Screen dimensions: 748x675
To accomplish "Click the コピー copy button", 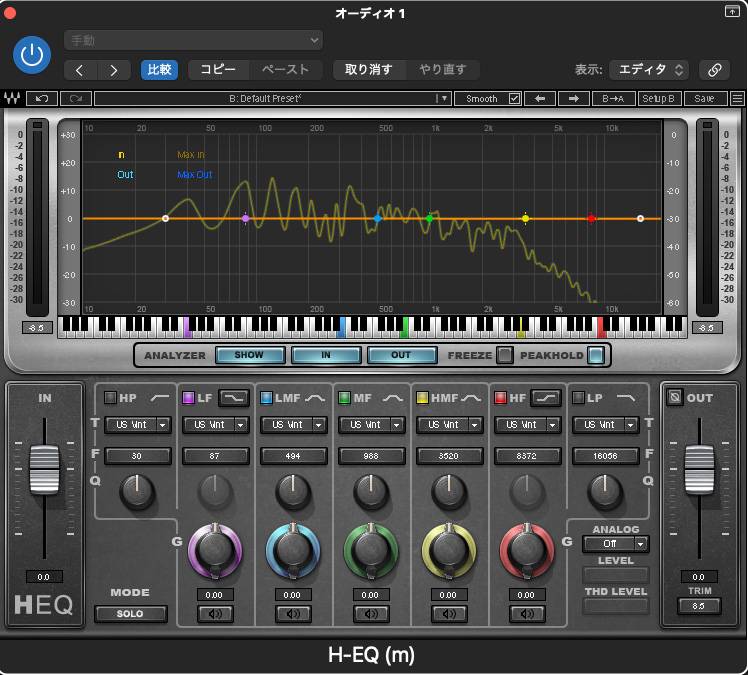I will tap(218, 70).
